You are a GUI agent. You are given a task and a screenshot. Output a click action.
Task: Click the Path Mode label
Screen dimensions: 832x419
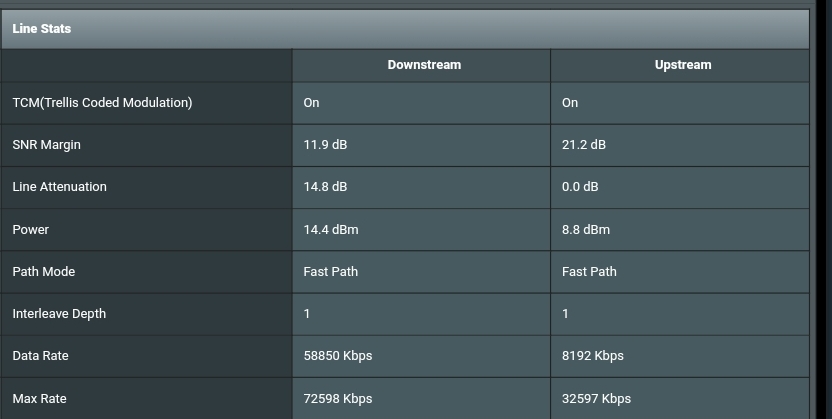point(44,272)
